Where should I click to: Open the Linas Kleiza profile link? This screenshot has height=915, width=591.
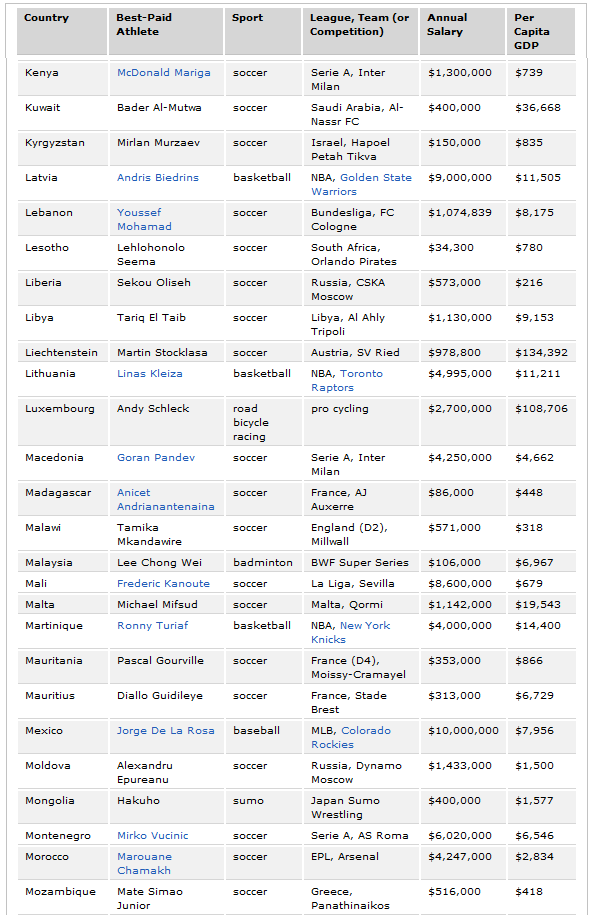pyautogui.click(x=149, y=374)
